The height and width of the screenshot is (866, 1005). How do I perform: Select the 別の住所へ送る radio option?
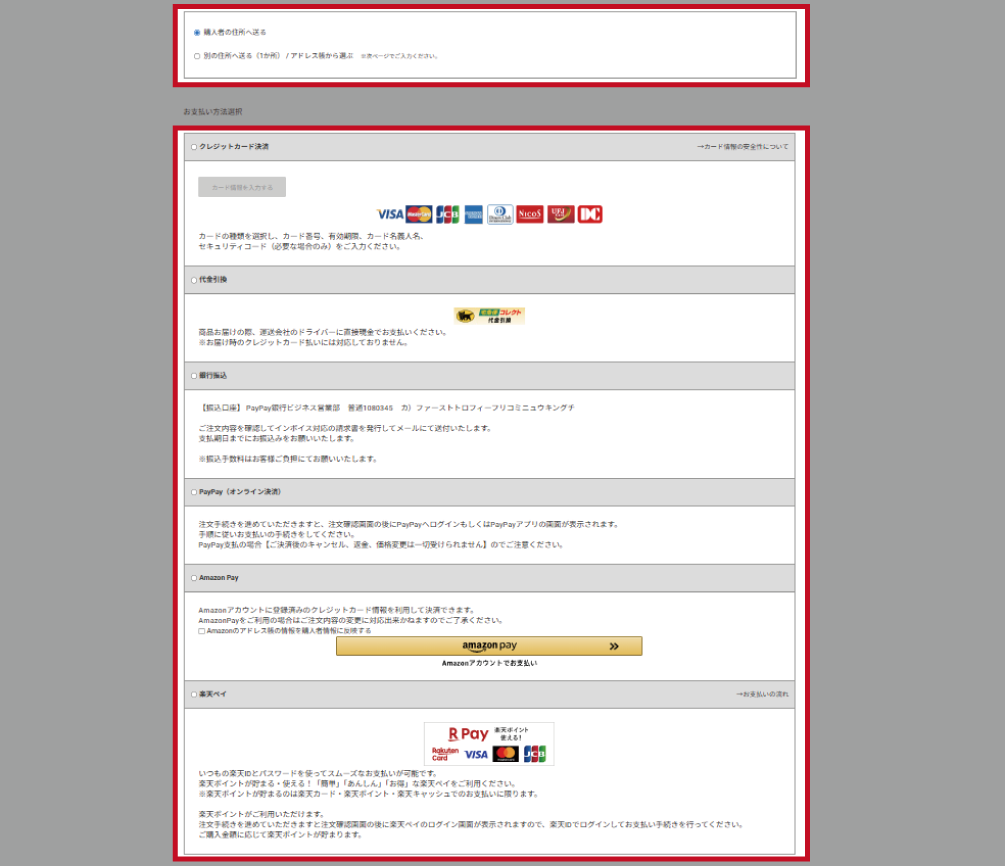point(197,56)
